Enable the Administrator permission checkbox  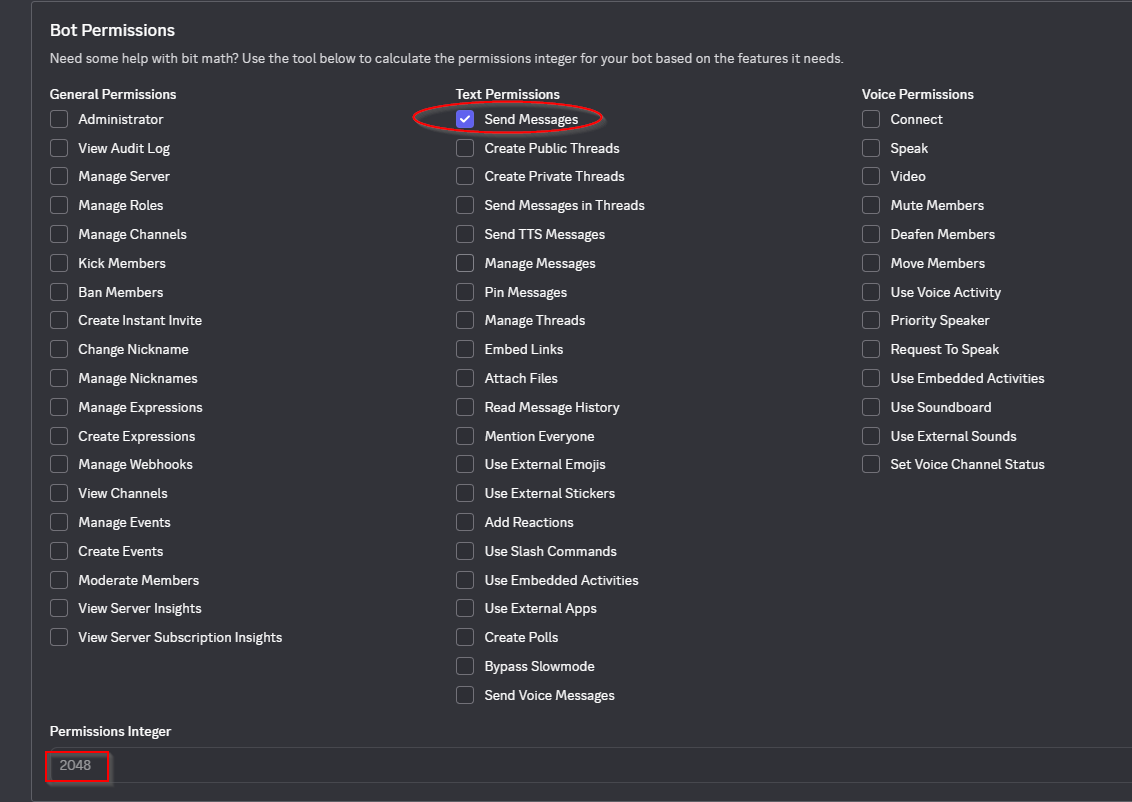pyautogui.click(x=59, y=119)
